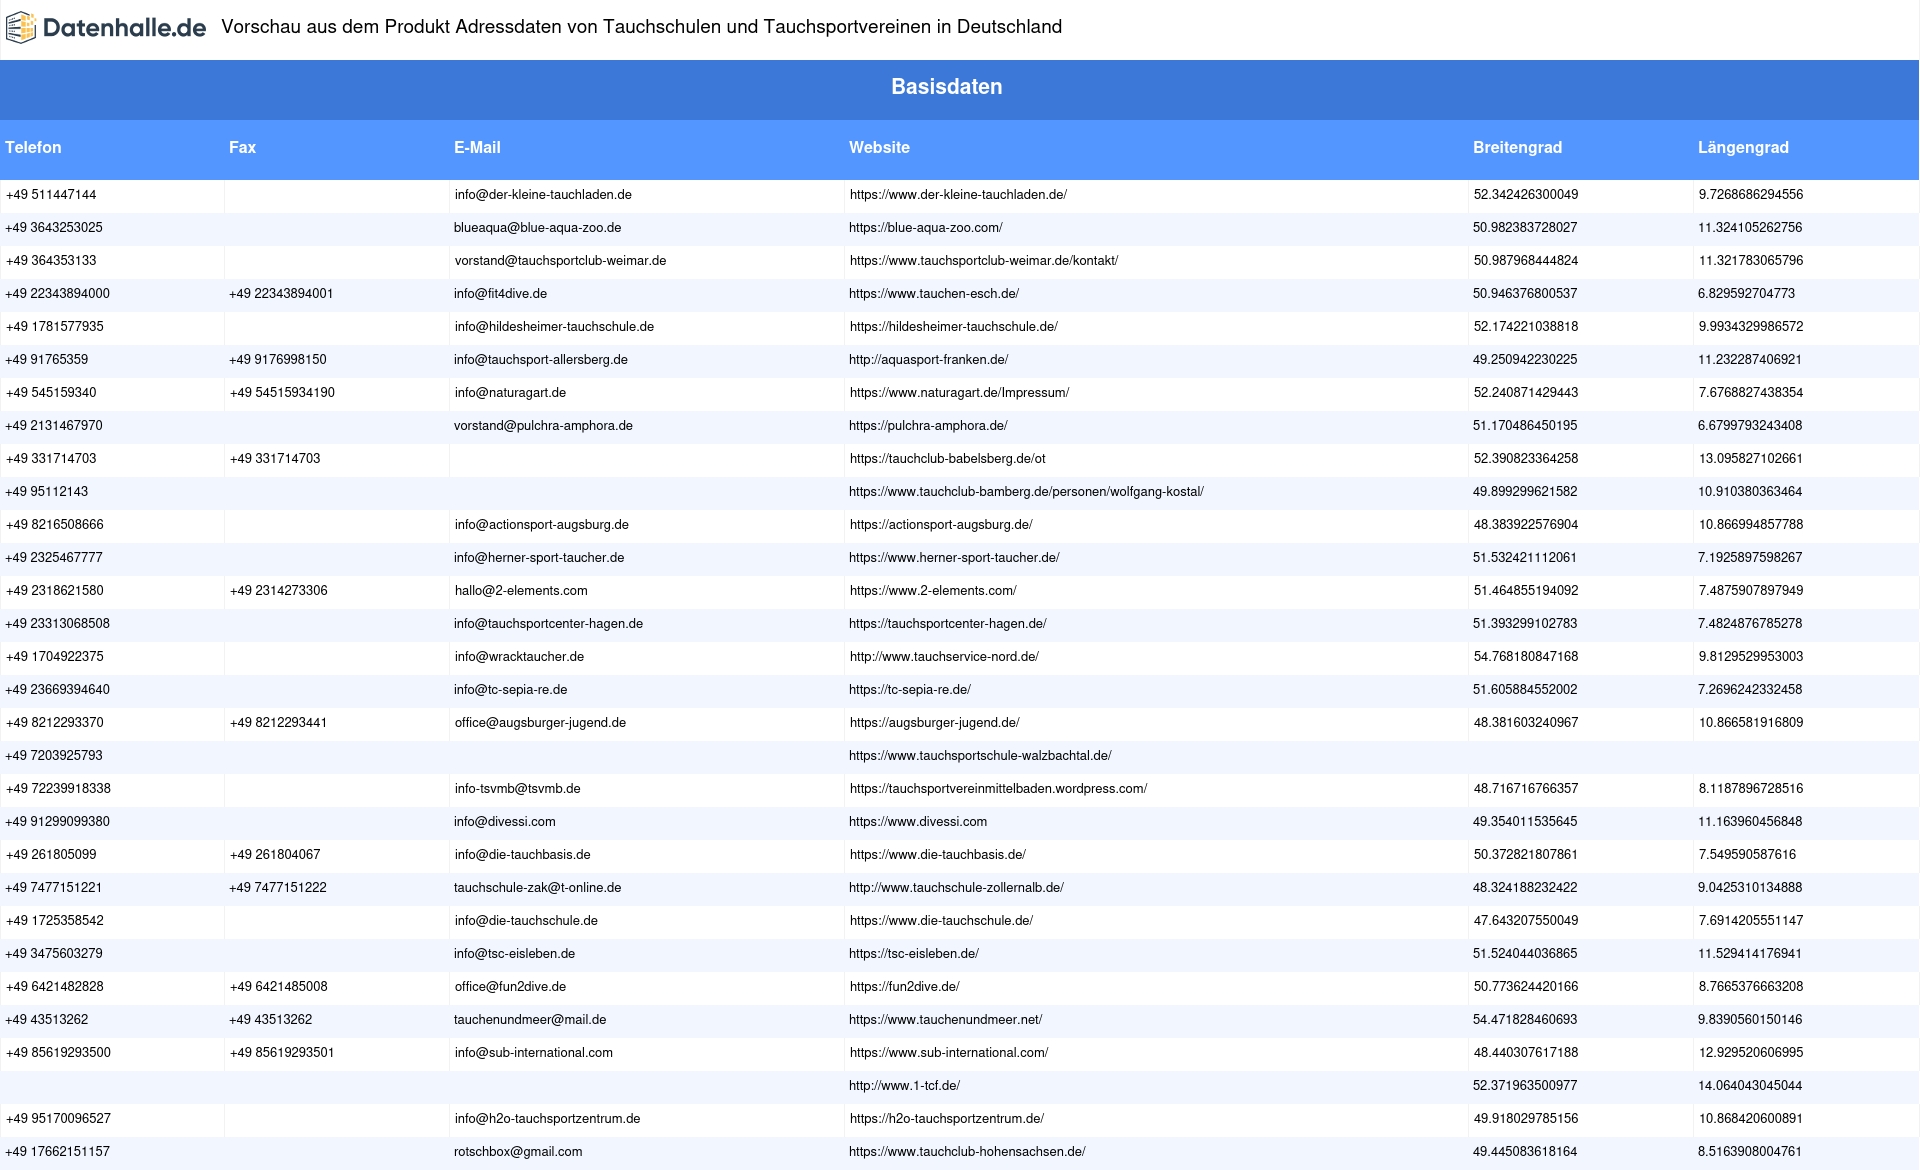Select email tauchschule-zak@t-online.de
This screenshot has width=1920, height=1170.
[537, 888]
